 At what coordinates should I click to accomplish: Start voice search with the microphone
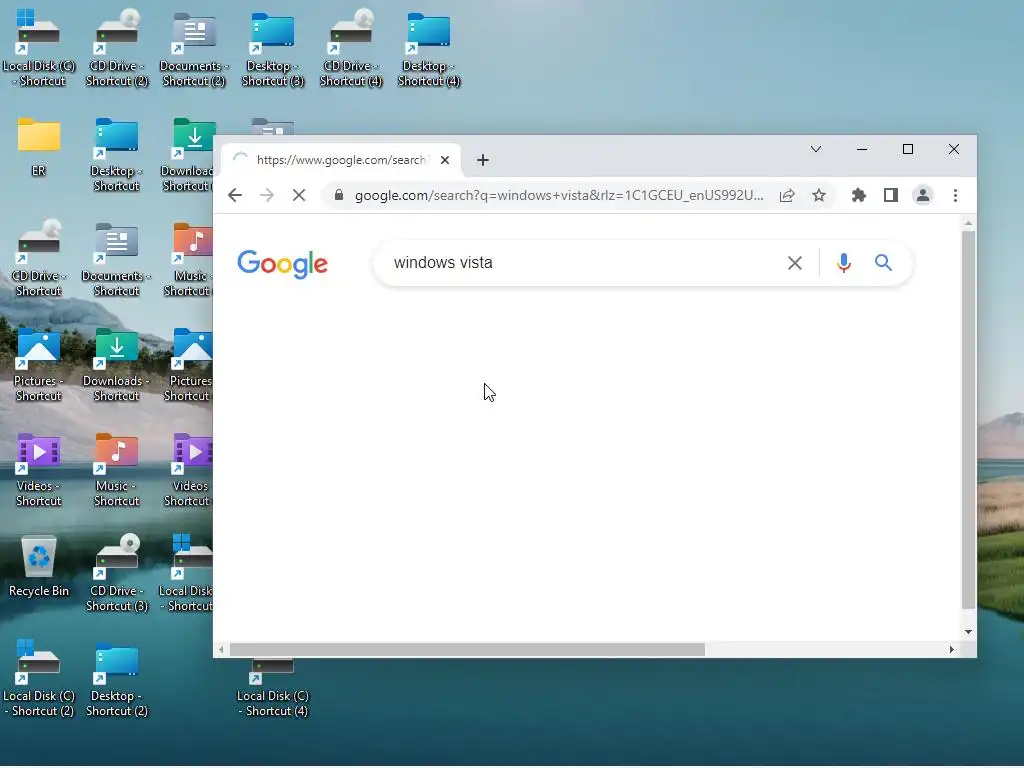(844, 263)
